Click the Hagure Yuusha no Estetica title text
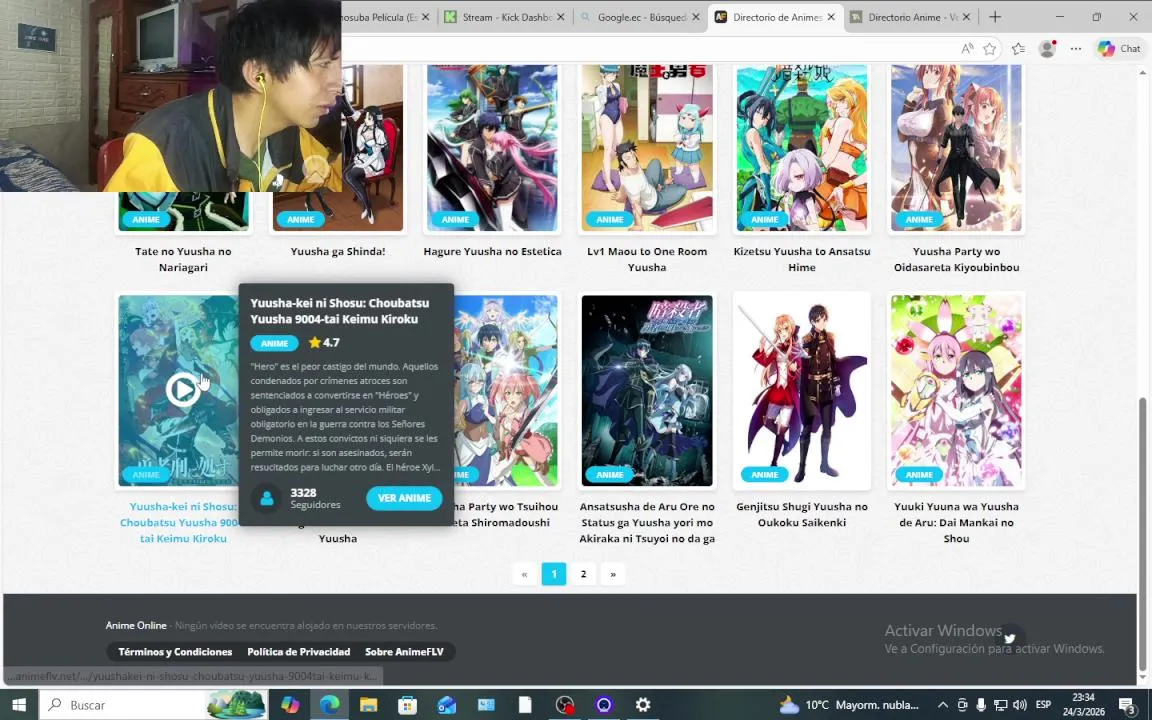This screenshot has height=720, width=1152. [492, 251]
